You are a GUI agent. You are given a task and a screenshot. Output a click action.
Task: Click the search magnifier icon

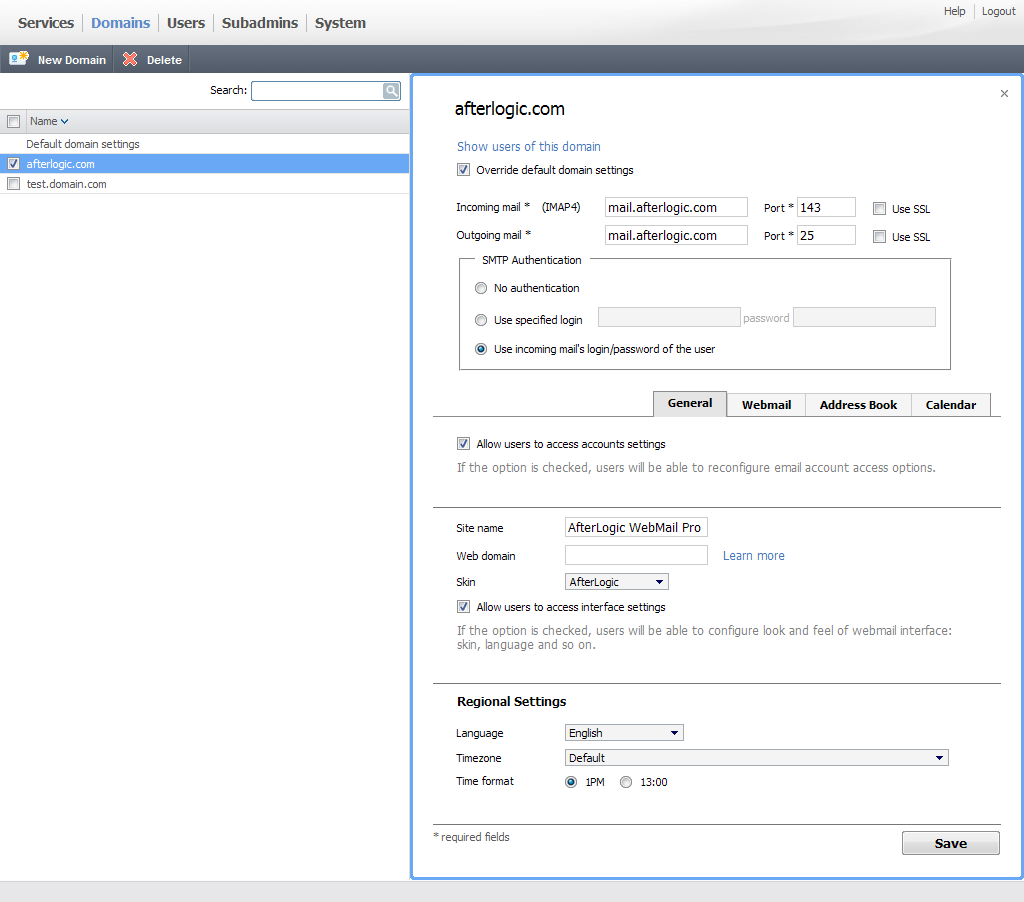tap(391, 91)
